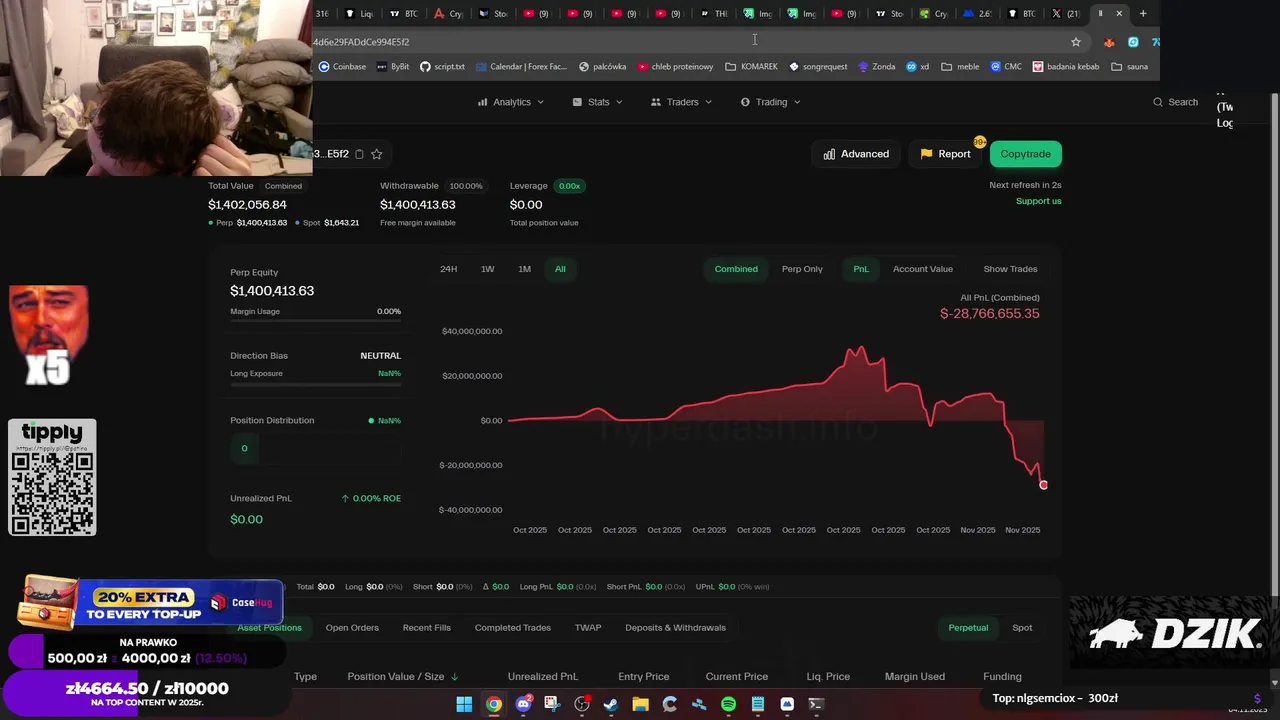Toggle Show Trades on chart
Screen dimensions: 1280x720
click(1010, 269)
